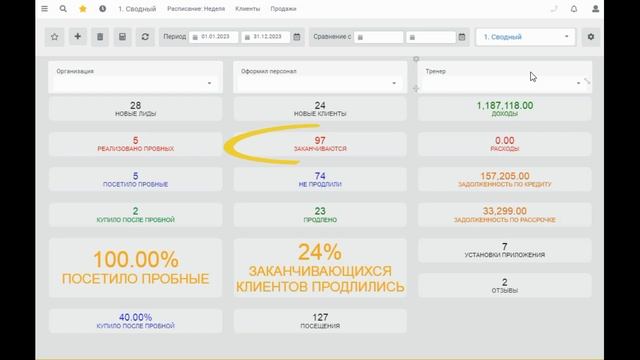This screenshot has width=640, height=360.
Task: Expand the Тренер filter dropdown
Action: coord(504,83)
